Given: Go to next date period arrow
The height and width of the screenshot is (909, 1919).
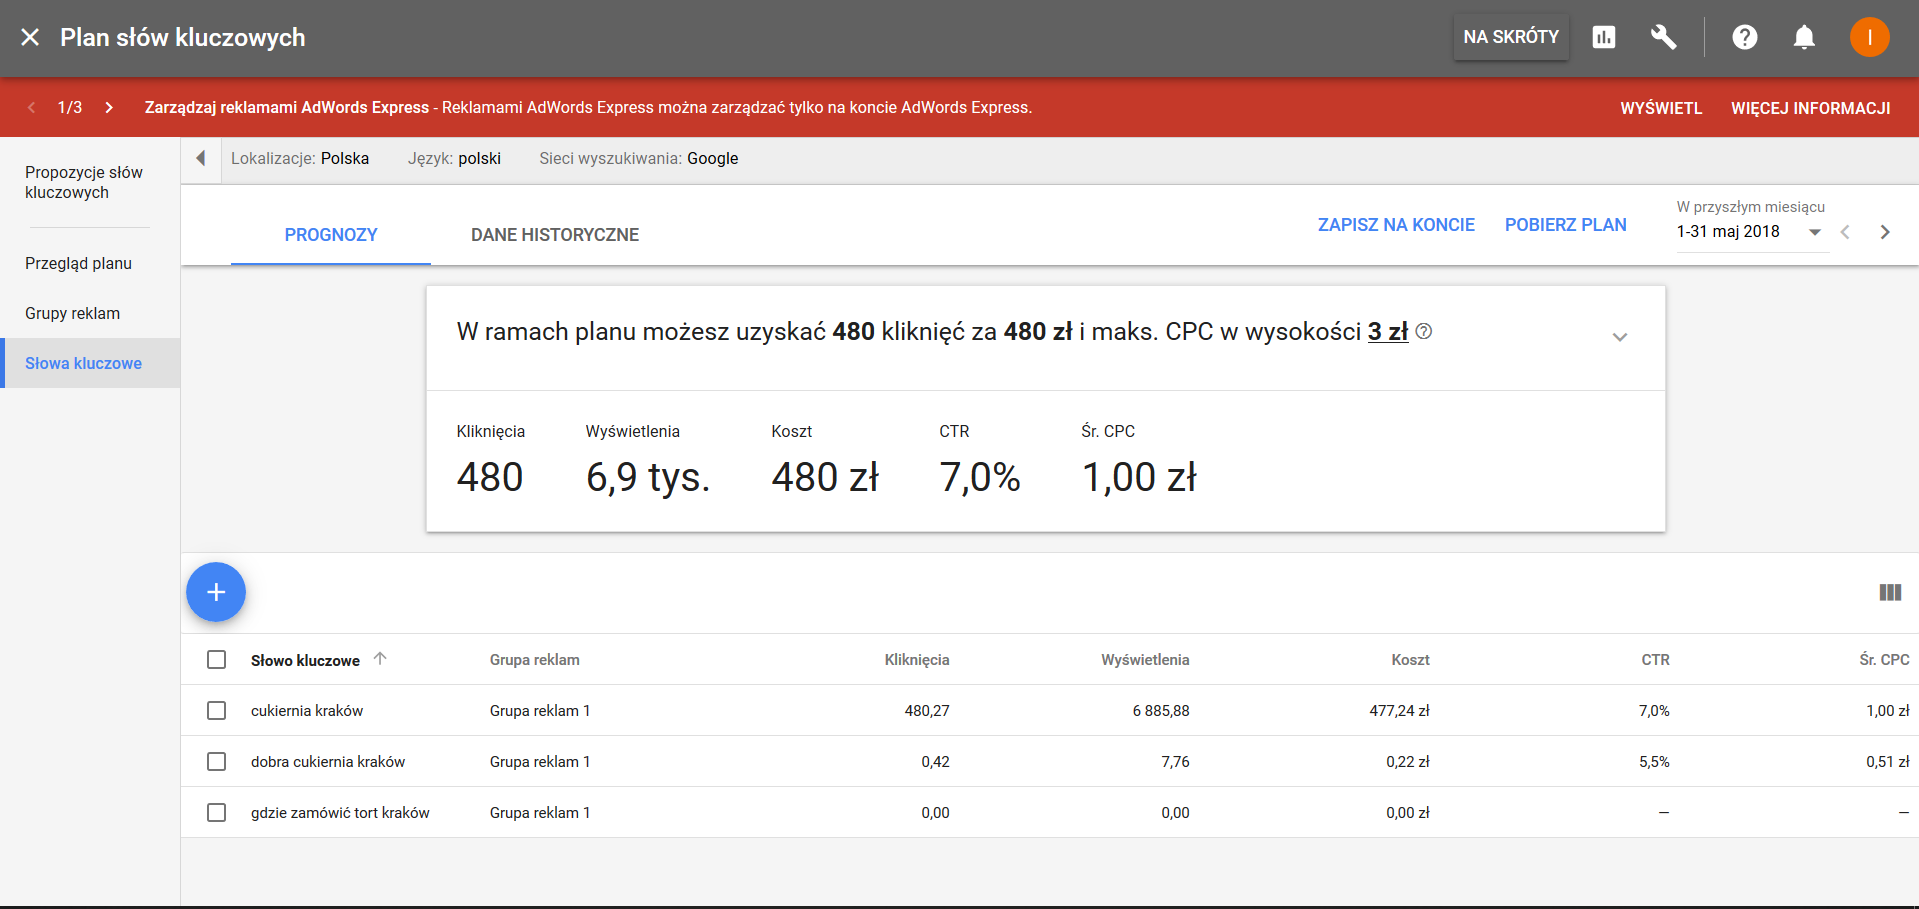Looking at the screenshot, I should pyautogui.click(x=1885, y=232).
